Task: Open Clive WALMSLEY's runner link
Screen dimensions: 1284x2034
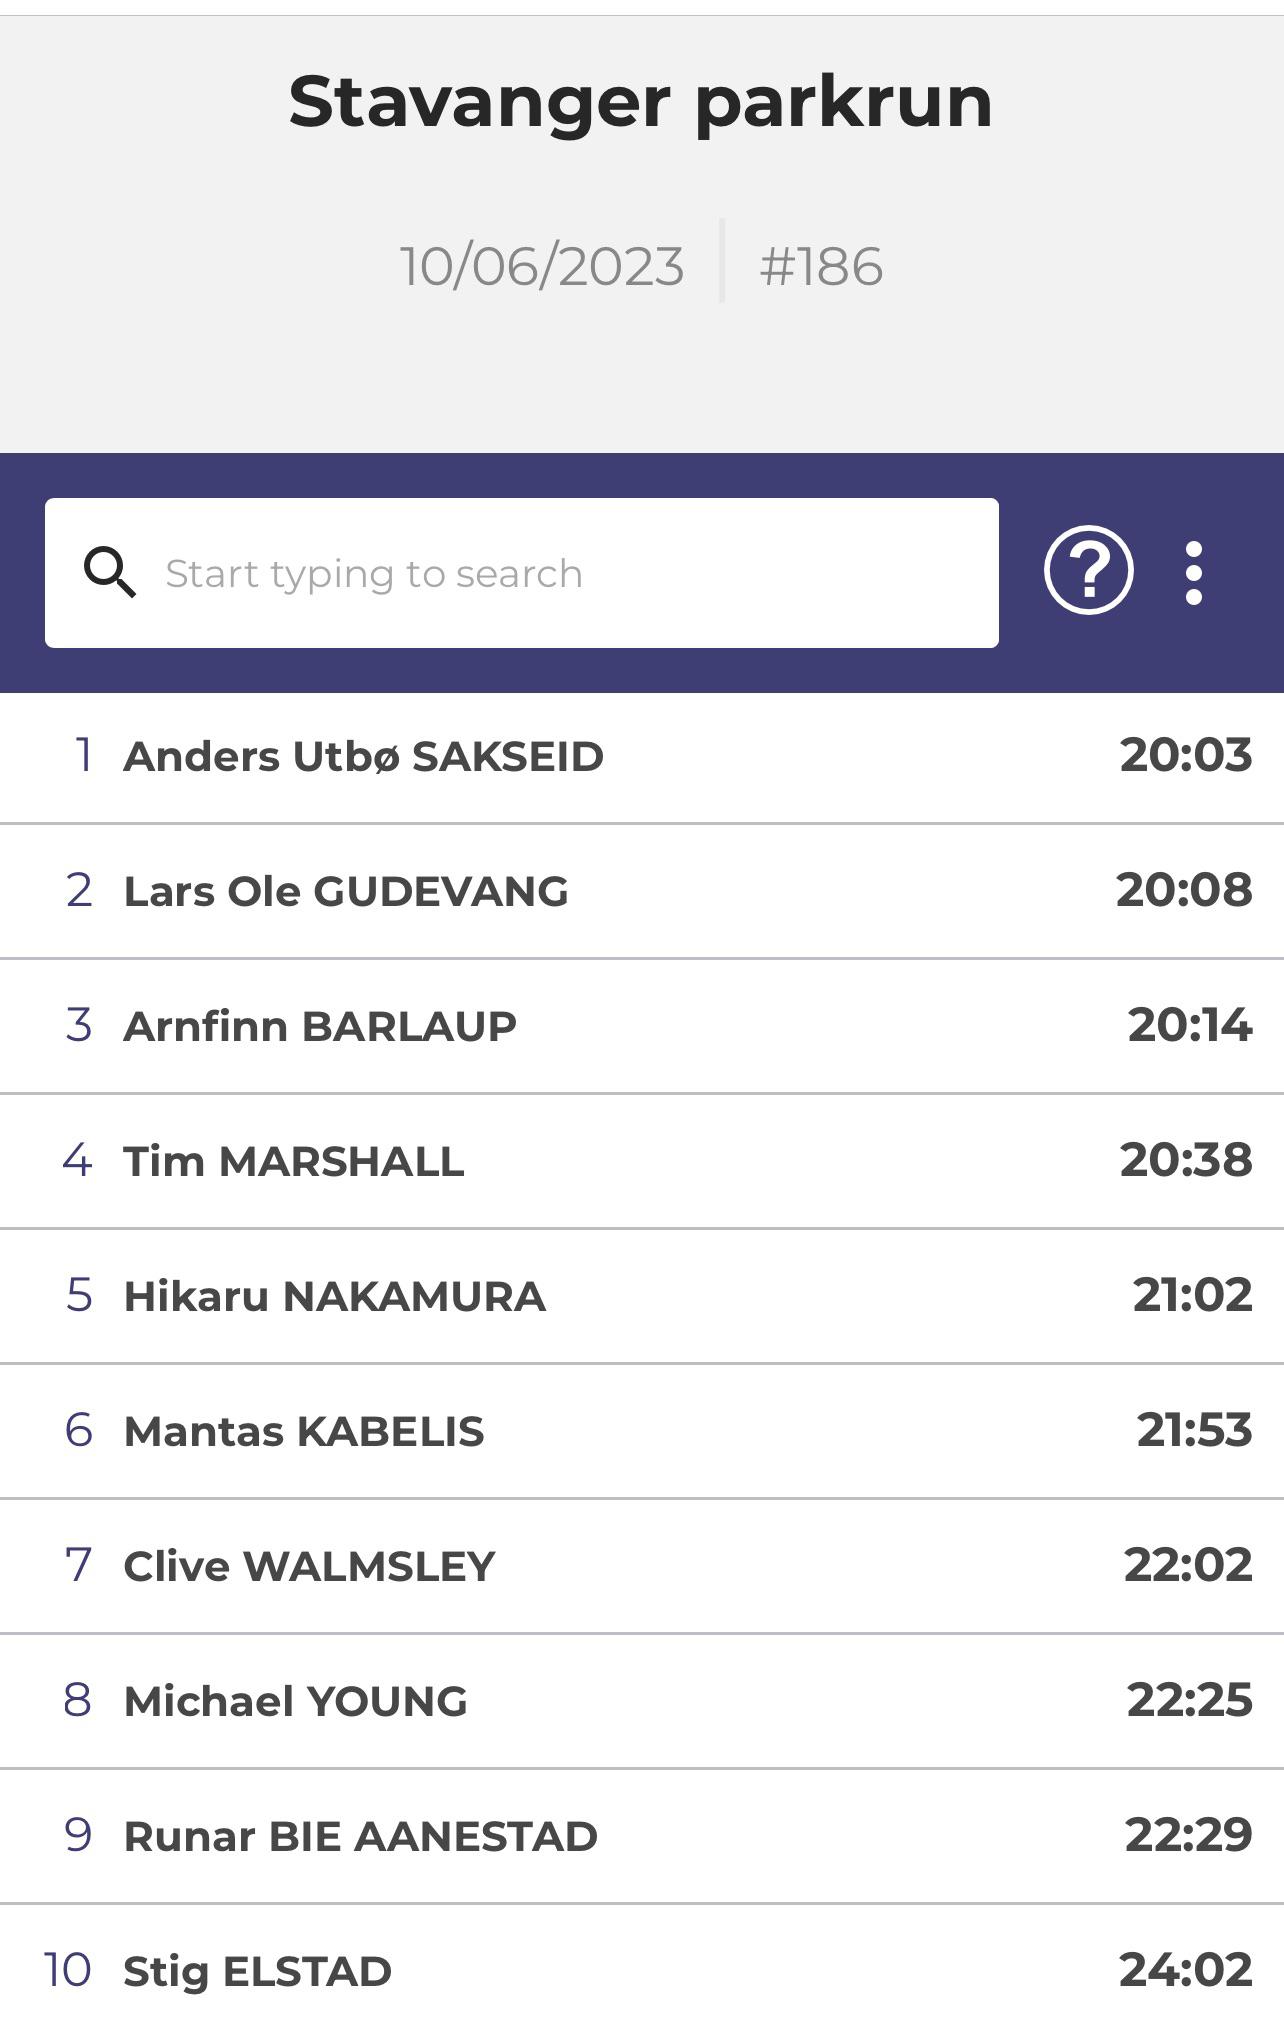Action: point(309,1567)
